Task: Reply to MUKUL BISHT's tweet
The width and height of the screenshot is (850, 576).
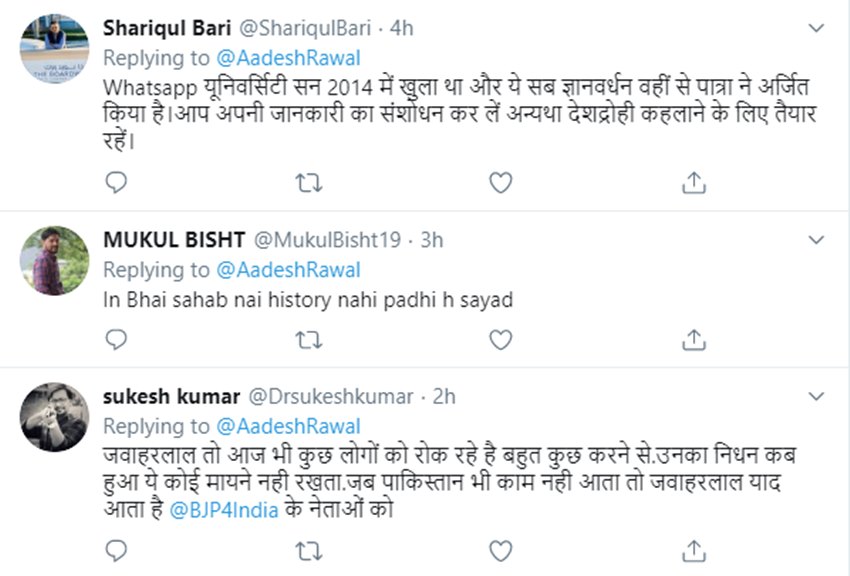Action: 117,339
